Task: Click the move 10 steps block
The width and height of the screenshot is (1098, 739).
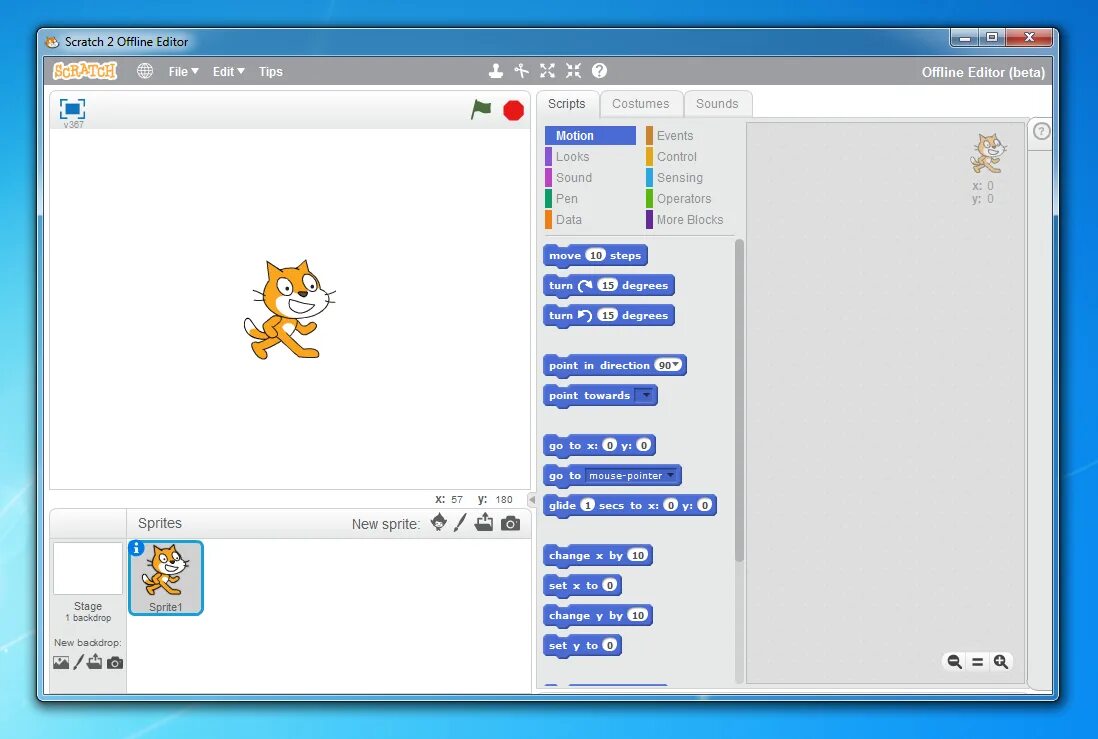Action: [595, 255]
